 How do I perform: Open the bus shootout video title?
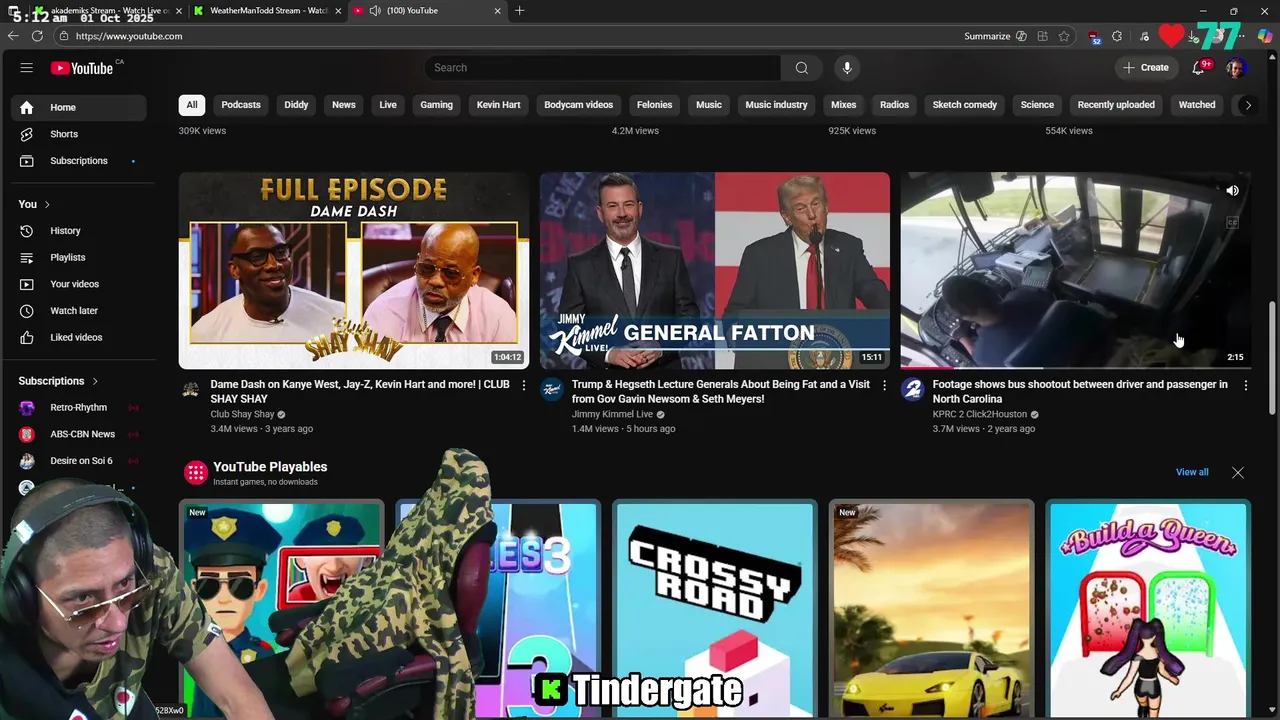1080,392
